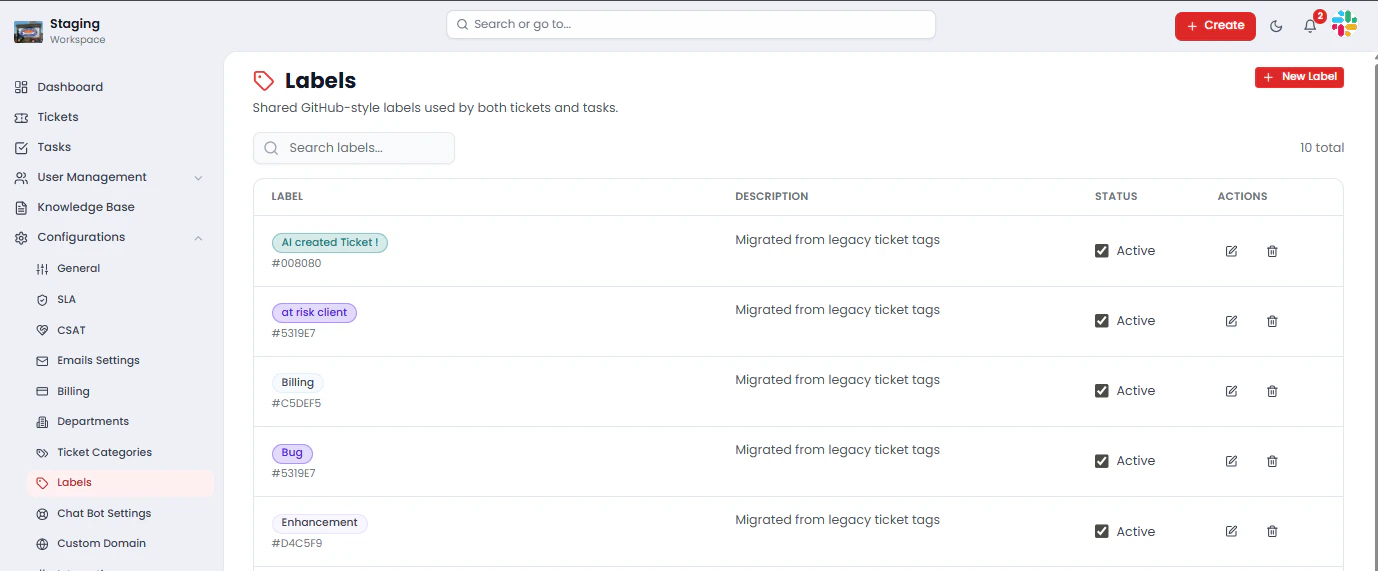Uncheck Active for Bug label
The image size is (1378, 571).
pos(1101,461)
